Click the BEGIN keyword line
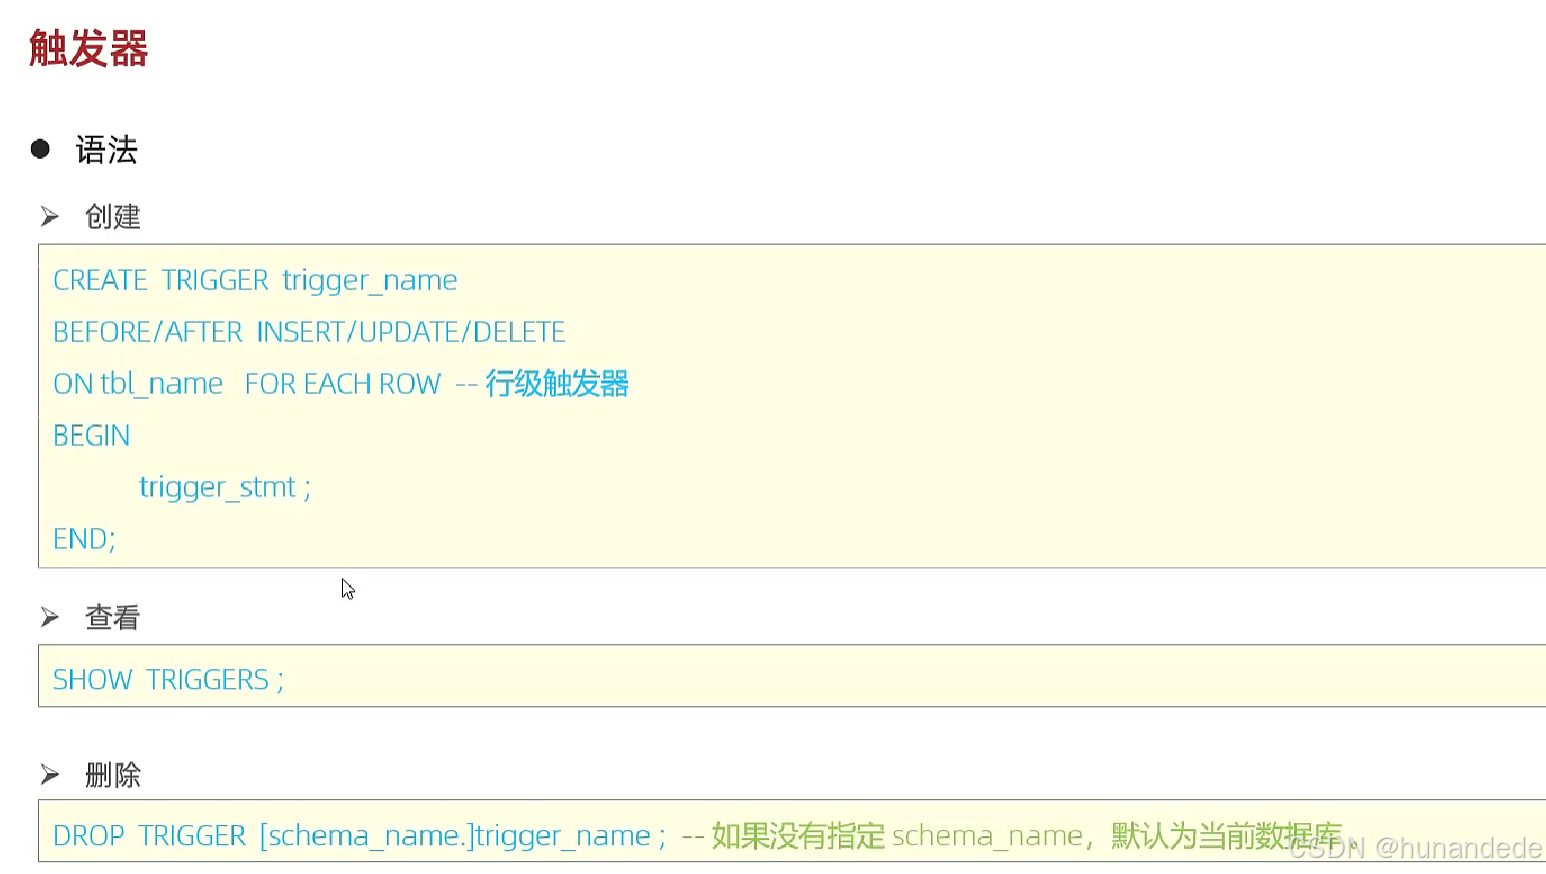 [92, 436]
